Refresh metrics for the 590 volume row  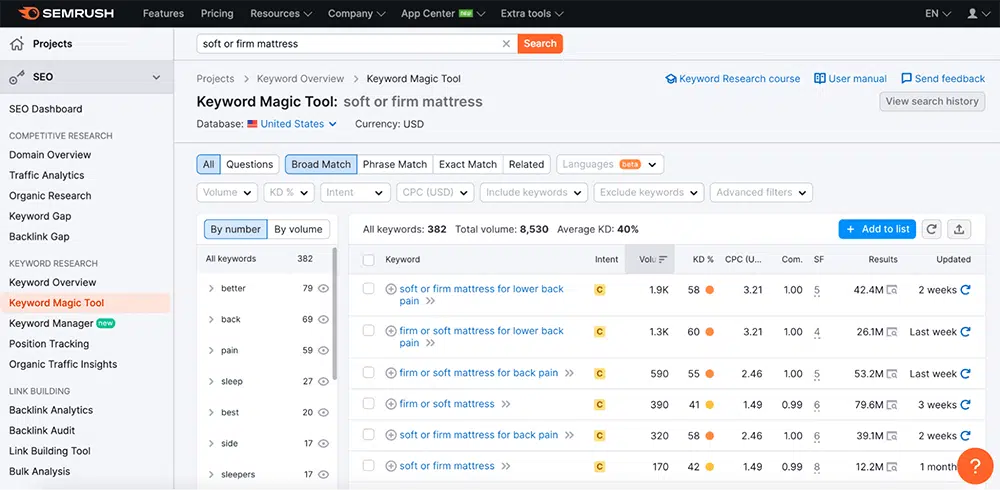966,373
